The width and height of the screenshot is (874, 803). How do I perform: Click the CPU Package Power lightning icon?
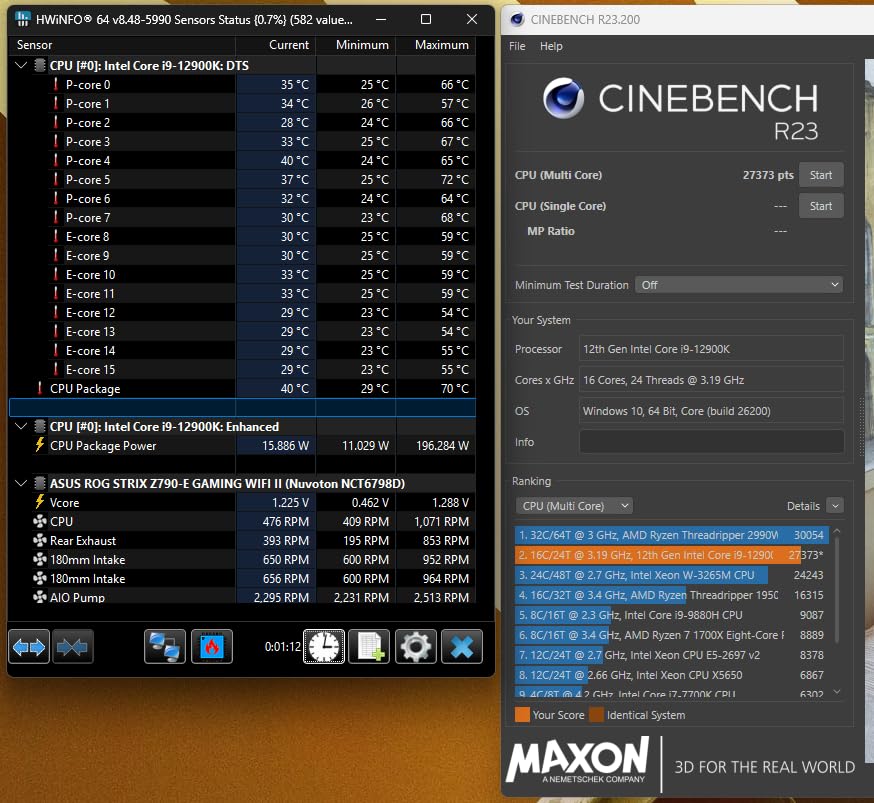click(40, 445)
